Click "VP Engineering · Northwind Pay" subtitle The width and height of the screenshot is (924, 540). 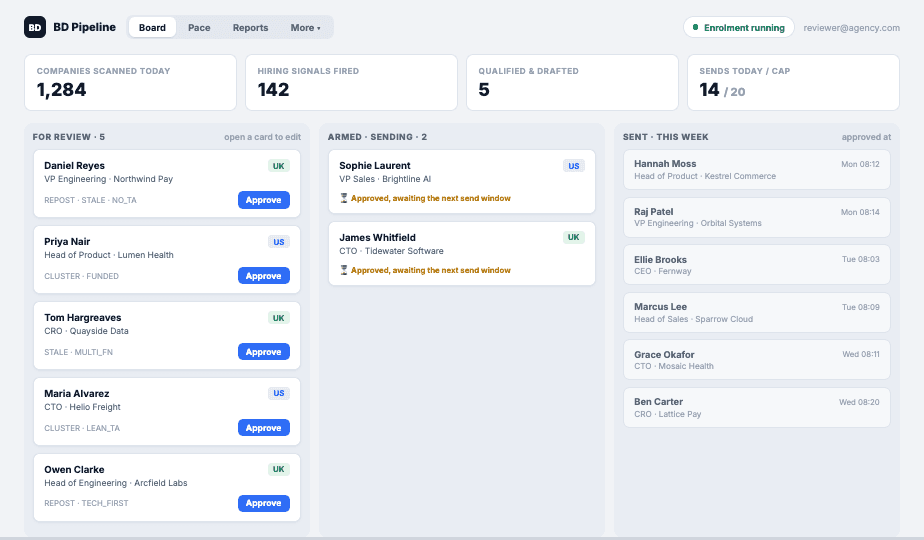pyautogui.click(x=108, y=179)
